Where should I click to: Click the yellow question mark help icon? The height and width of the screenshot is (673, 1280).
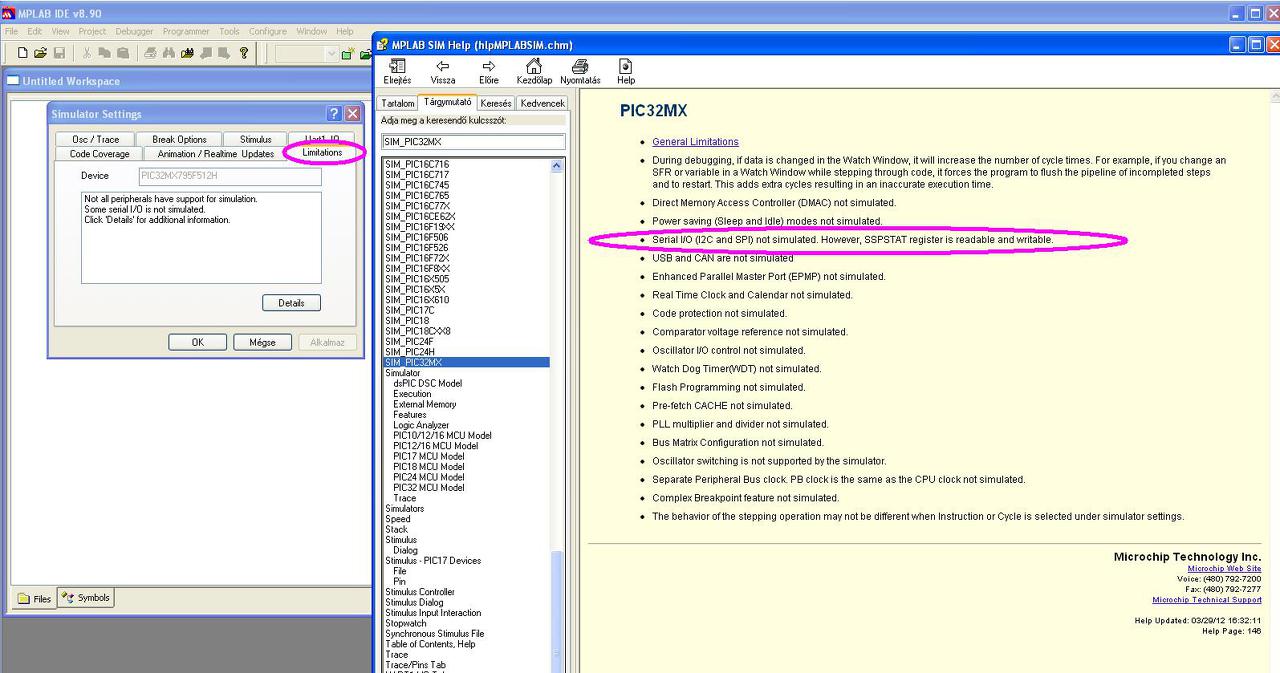[243, 53]
